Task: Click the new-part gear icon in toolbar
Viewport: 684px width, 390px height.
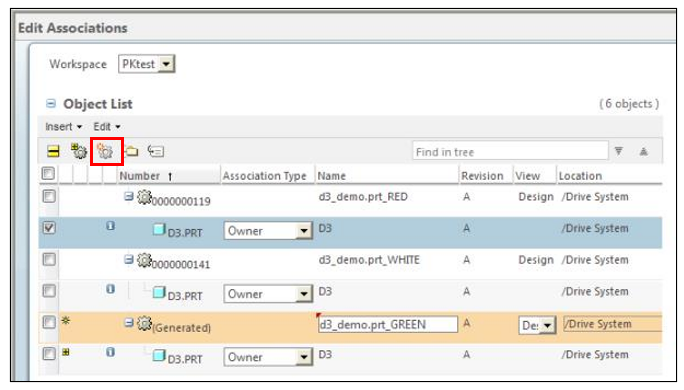Action: (x=105, y=151)
